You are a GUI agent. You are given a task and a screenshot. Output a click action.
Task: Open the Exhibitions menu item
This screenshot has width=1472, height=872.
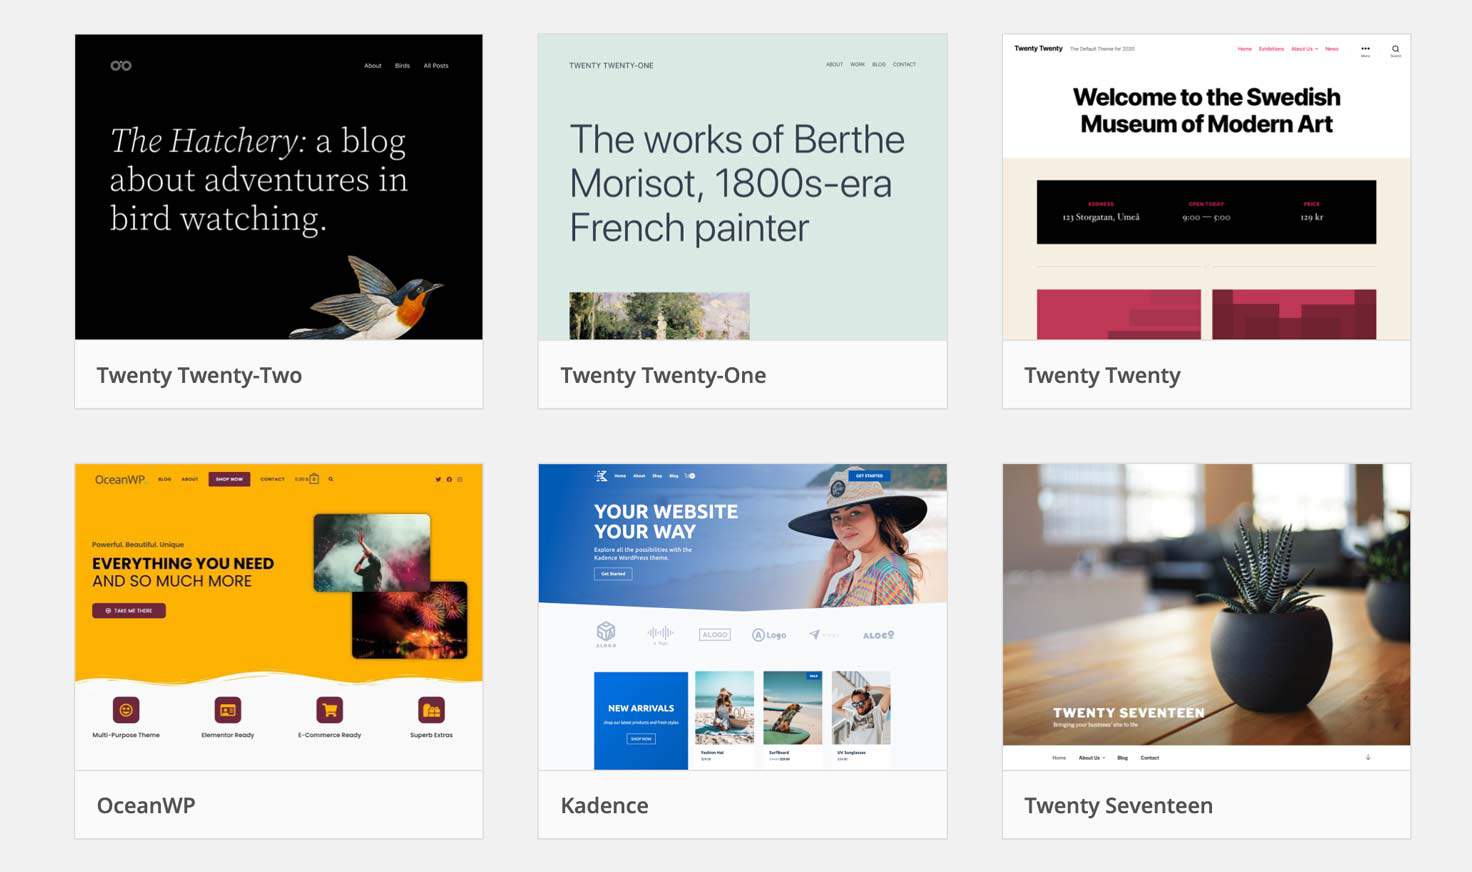[1272, 48]
